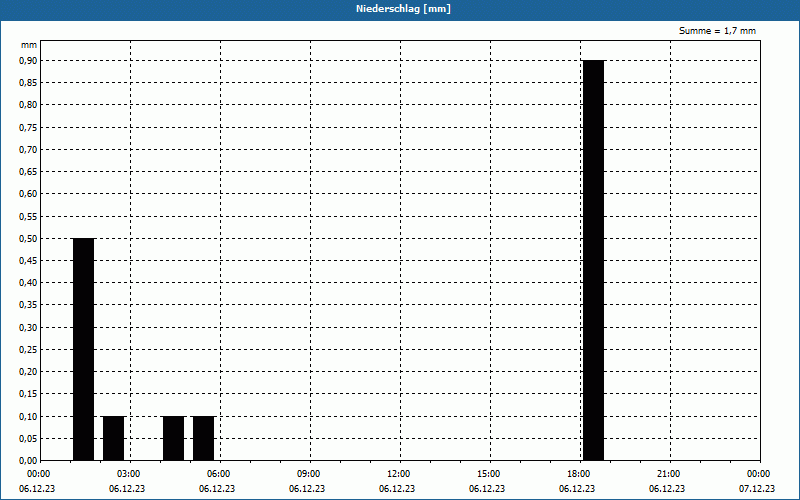Click the 18:00 time axis label

click(579, 474)
